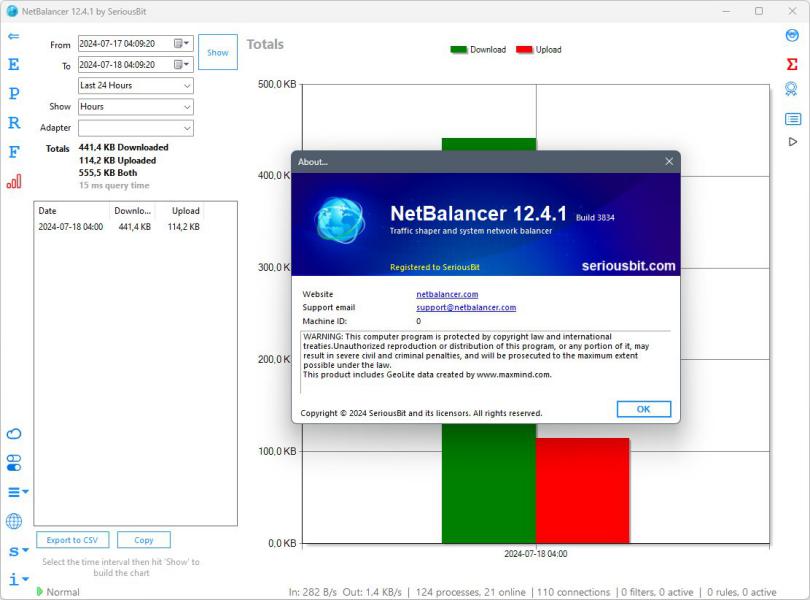810x600 pixels.
Task: Click the red Upload legend swatch
Action: (524, 50)
